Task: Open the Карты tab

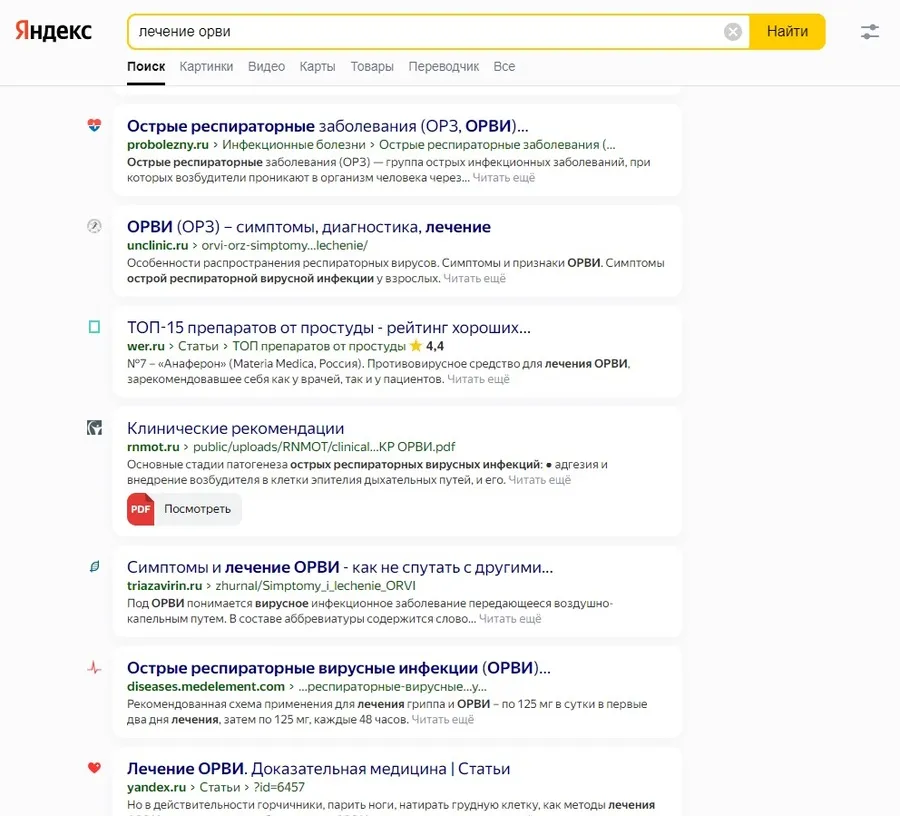Action: 317,67
